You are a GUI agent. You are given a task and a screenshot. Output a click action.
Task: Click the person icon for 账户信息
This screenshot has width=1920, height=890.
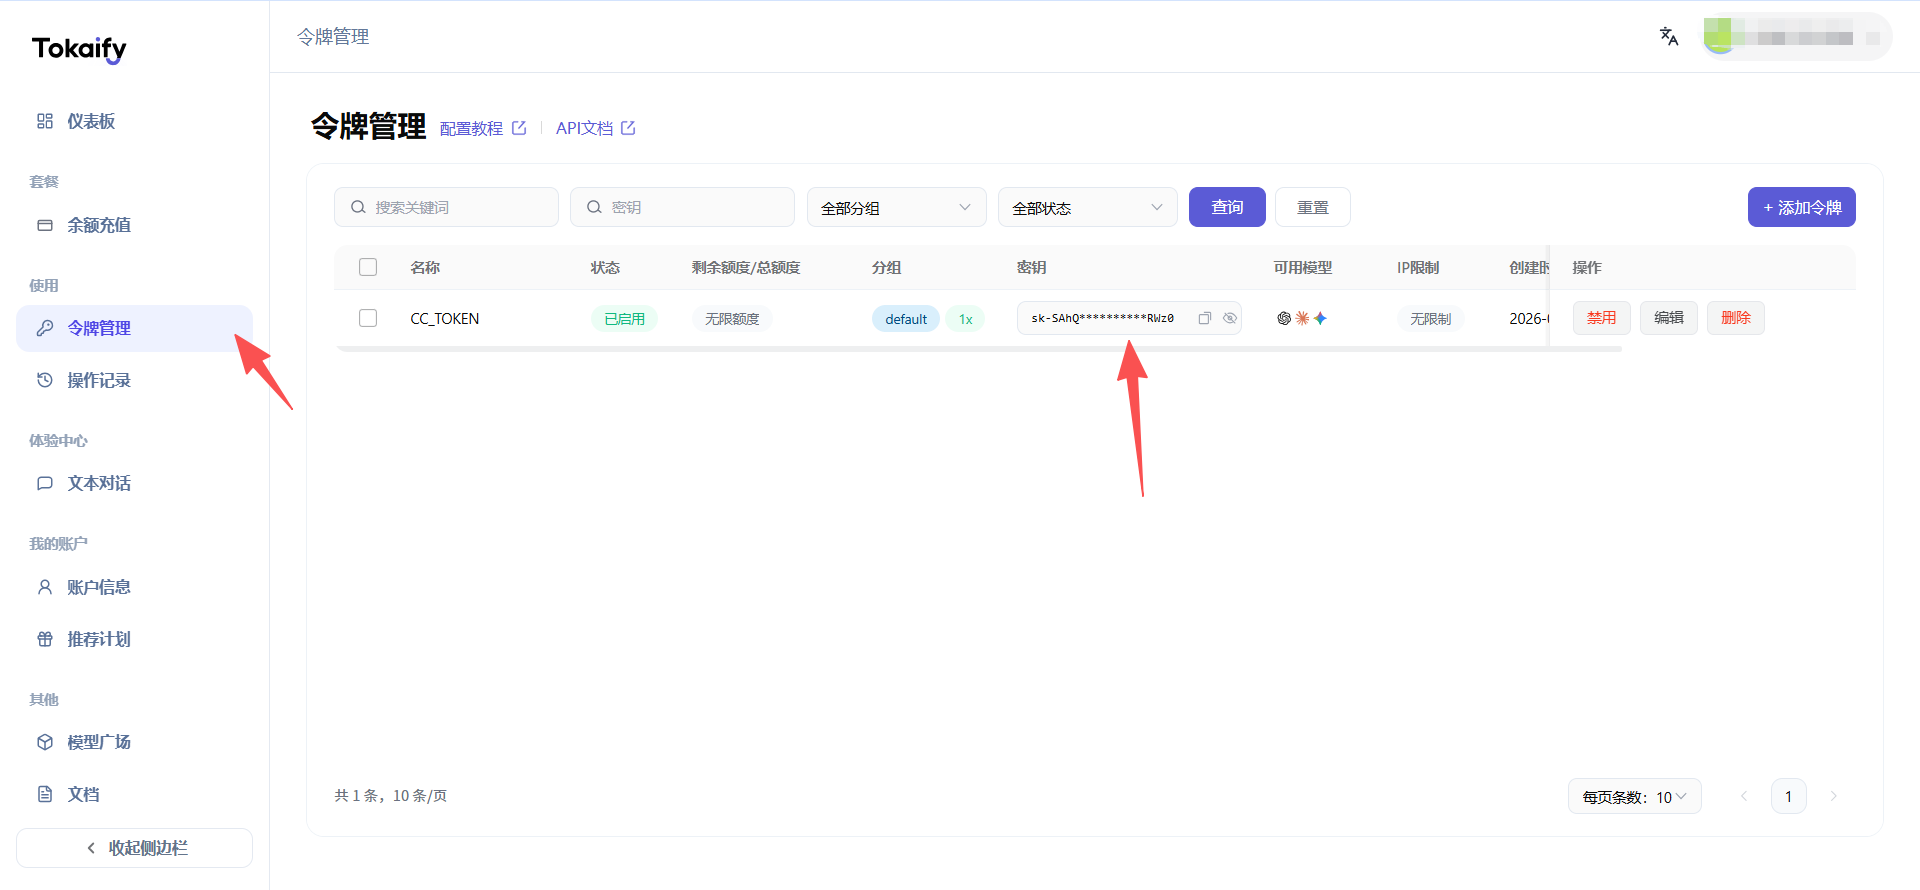coord(45,587)
